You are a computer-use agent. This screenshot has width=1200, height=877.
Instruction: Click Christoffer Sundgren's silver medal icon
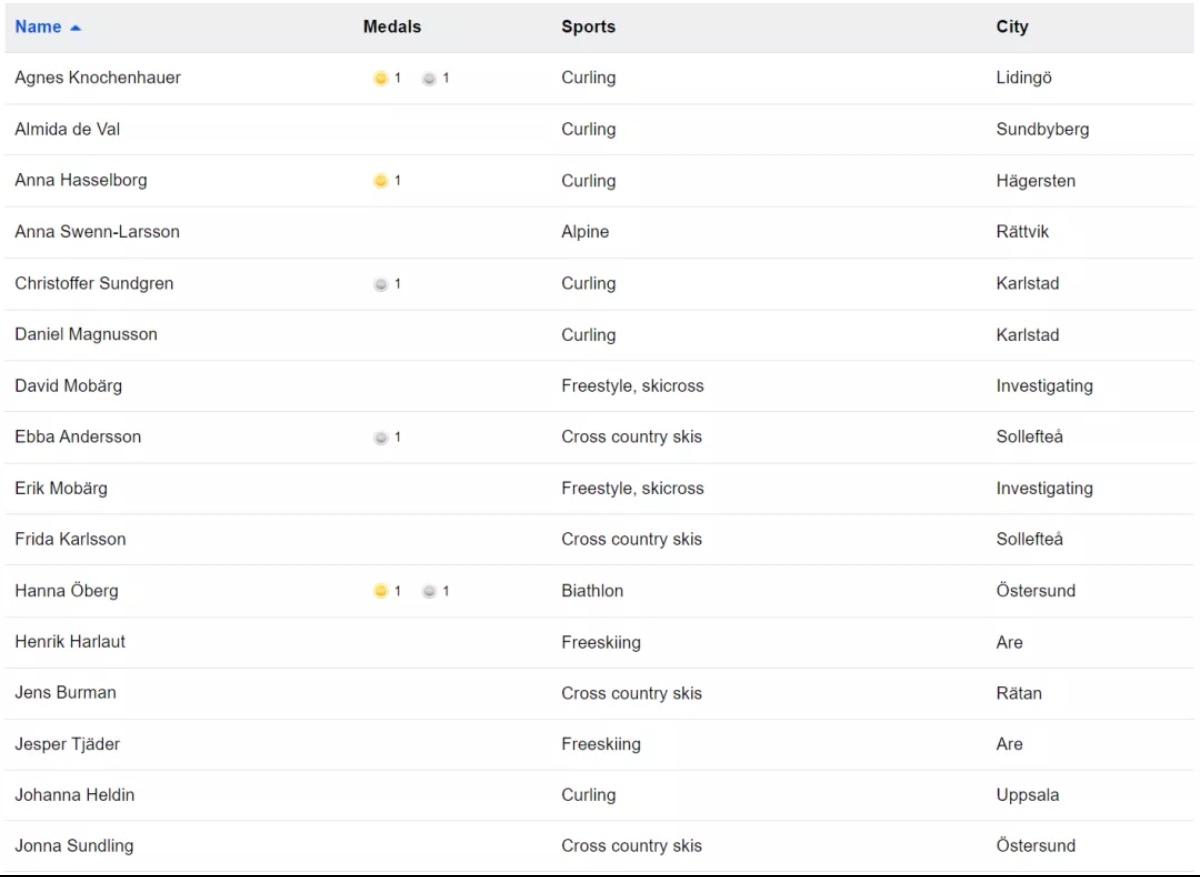(380, 284)
